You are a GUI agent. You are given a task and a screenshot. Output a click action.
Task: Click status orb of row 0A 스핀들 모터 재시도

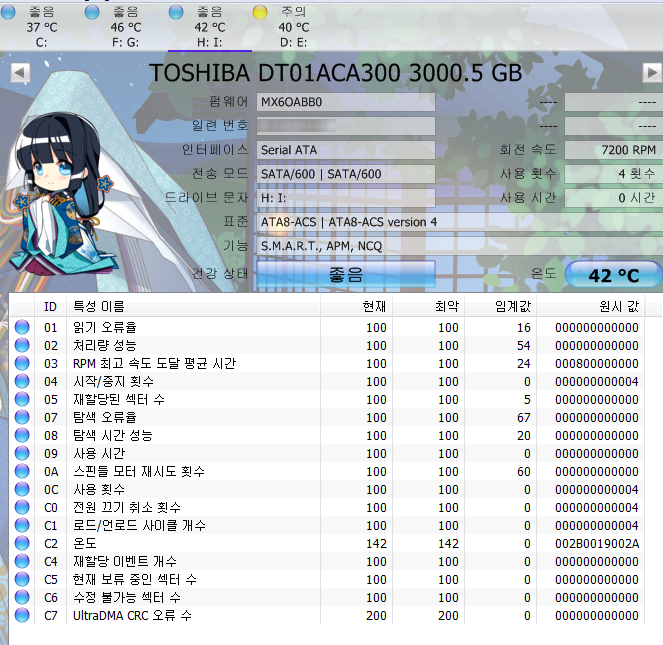coord(22,471)
